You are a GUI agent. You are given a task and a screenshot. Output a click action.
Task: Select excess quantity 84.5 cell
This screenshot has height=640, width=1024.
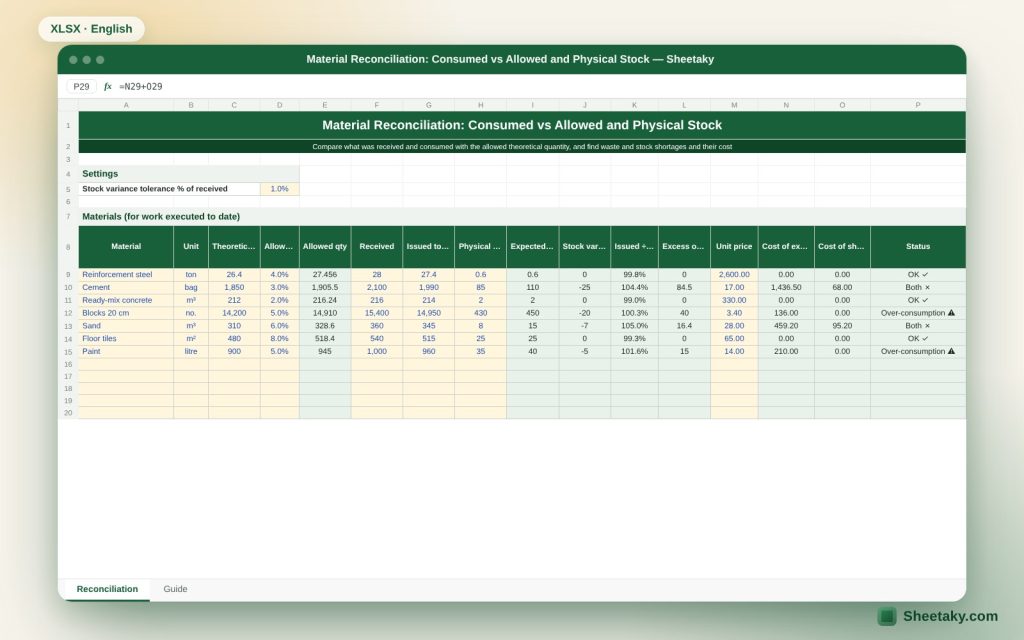coord(684,287)
